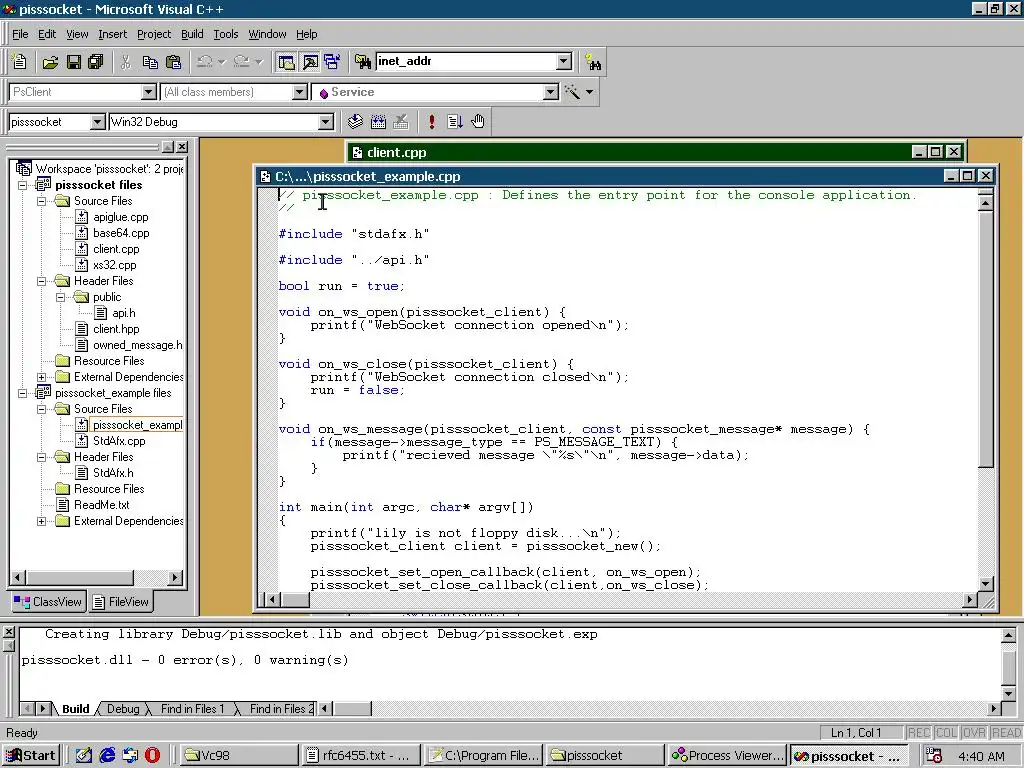Open the Service member dropdown
Viewport: 1024px width, 768px height.
tap(551, 92)
